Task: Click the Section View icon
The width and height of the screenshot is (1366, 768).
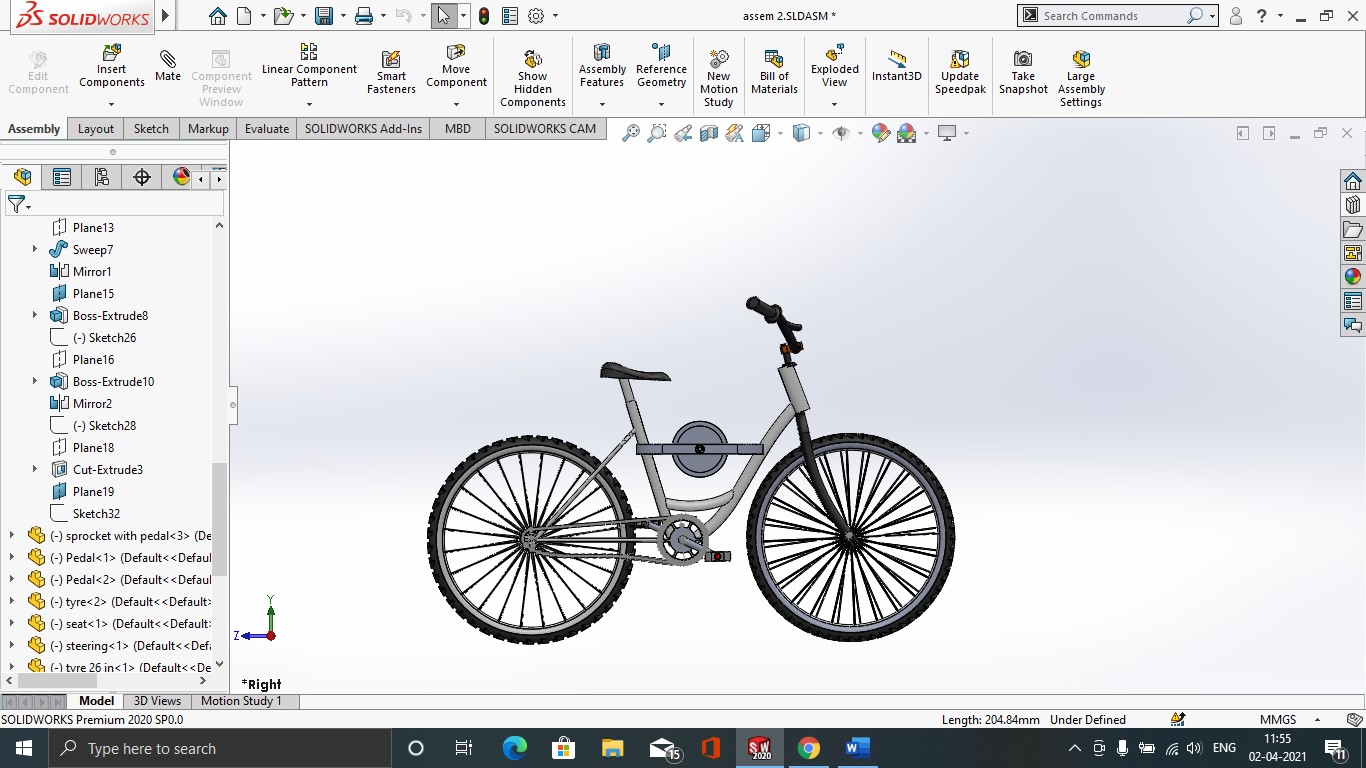Action: (709, 133)
